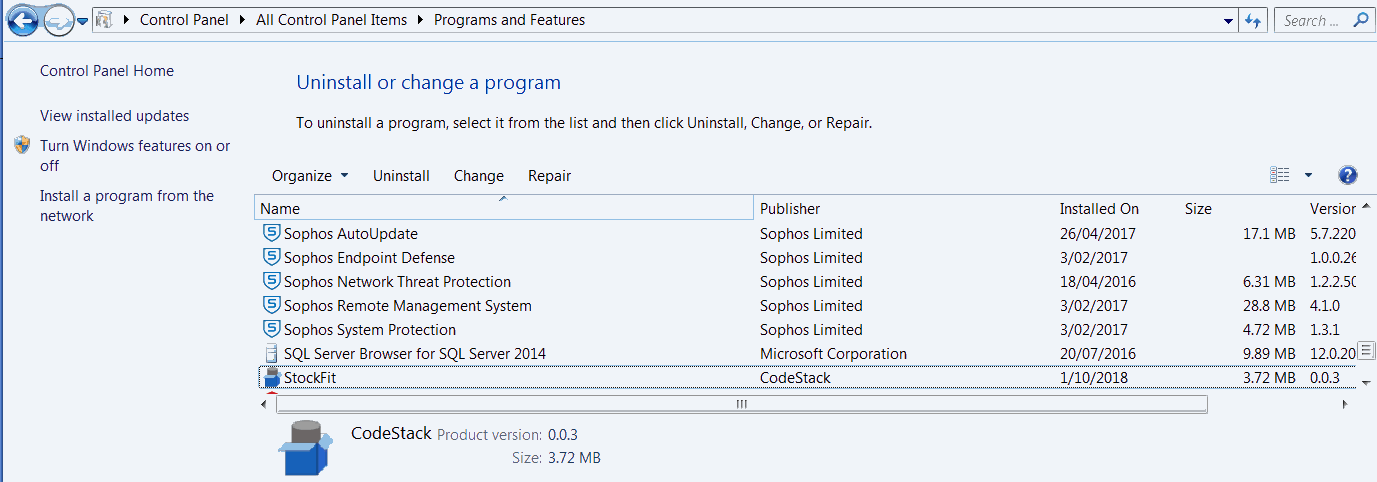Sort by the Name column header
This screenshot has height=482, width=1377.
click(x=505, y=208)
